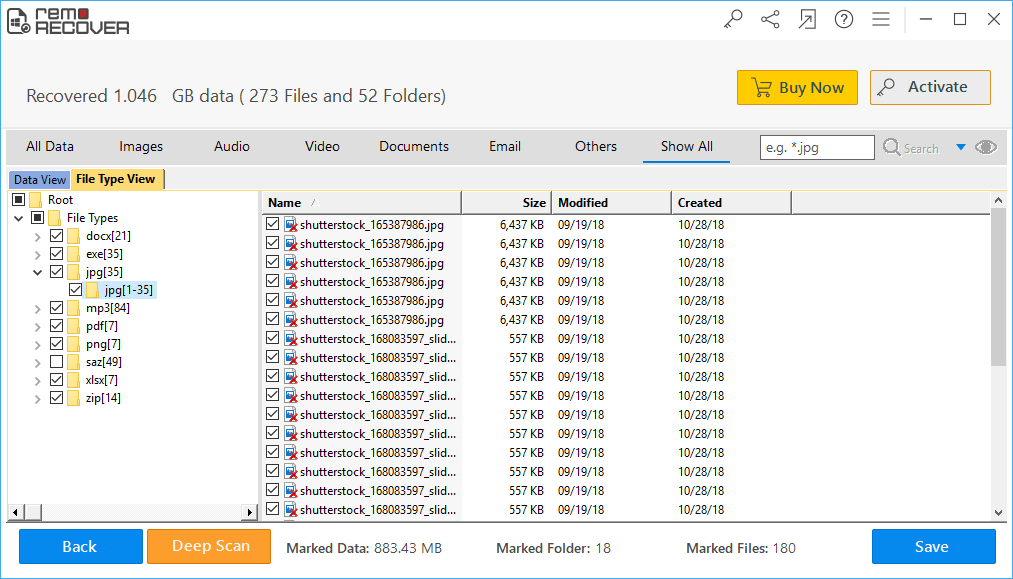Start a Deep Scan

[x=208, y=546]
